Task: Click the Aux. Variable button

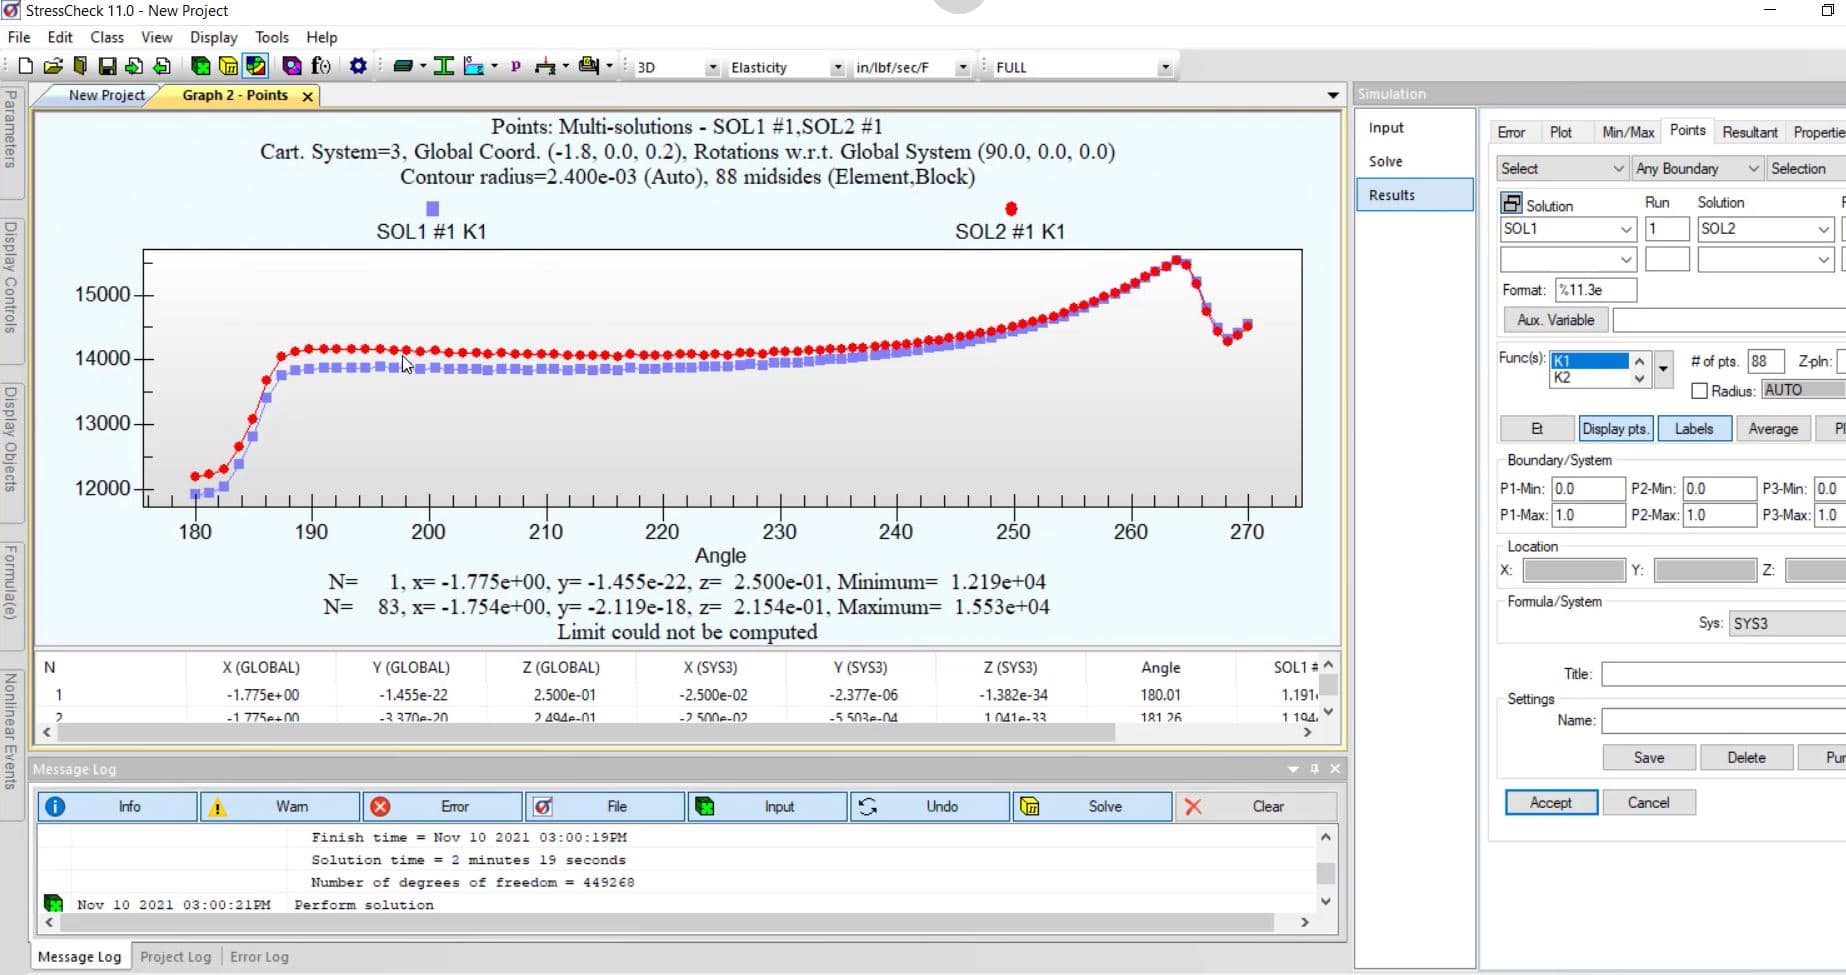Action: pos(1555,320)
